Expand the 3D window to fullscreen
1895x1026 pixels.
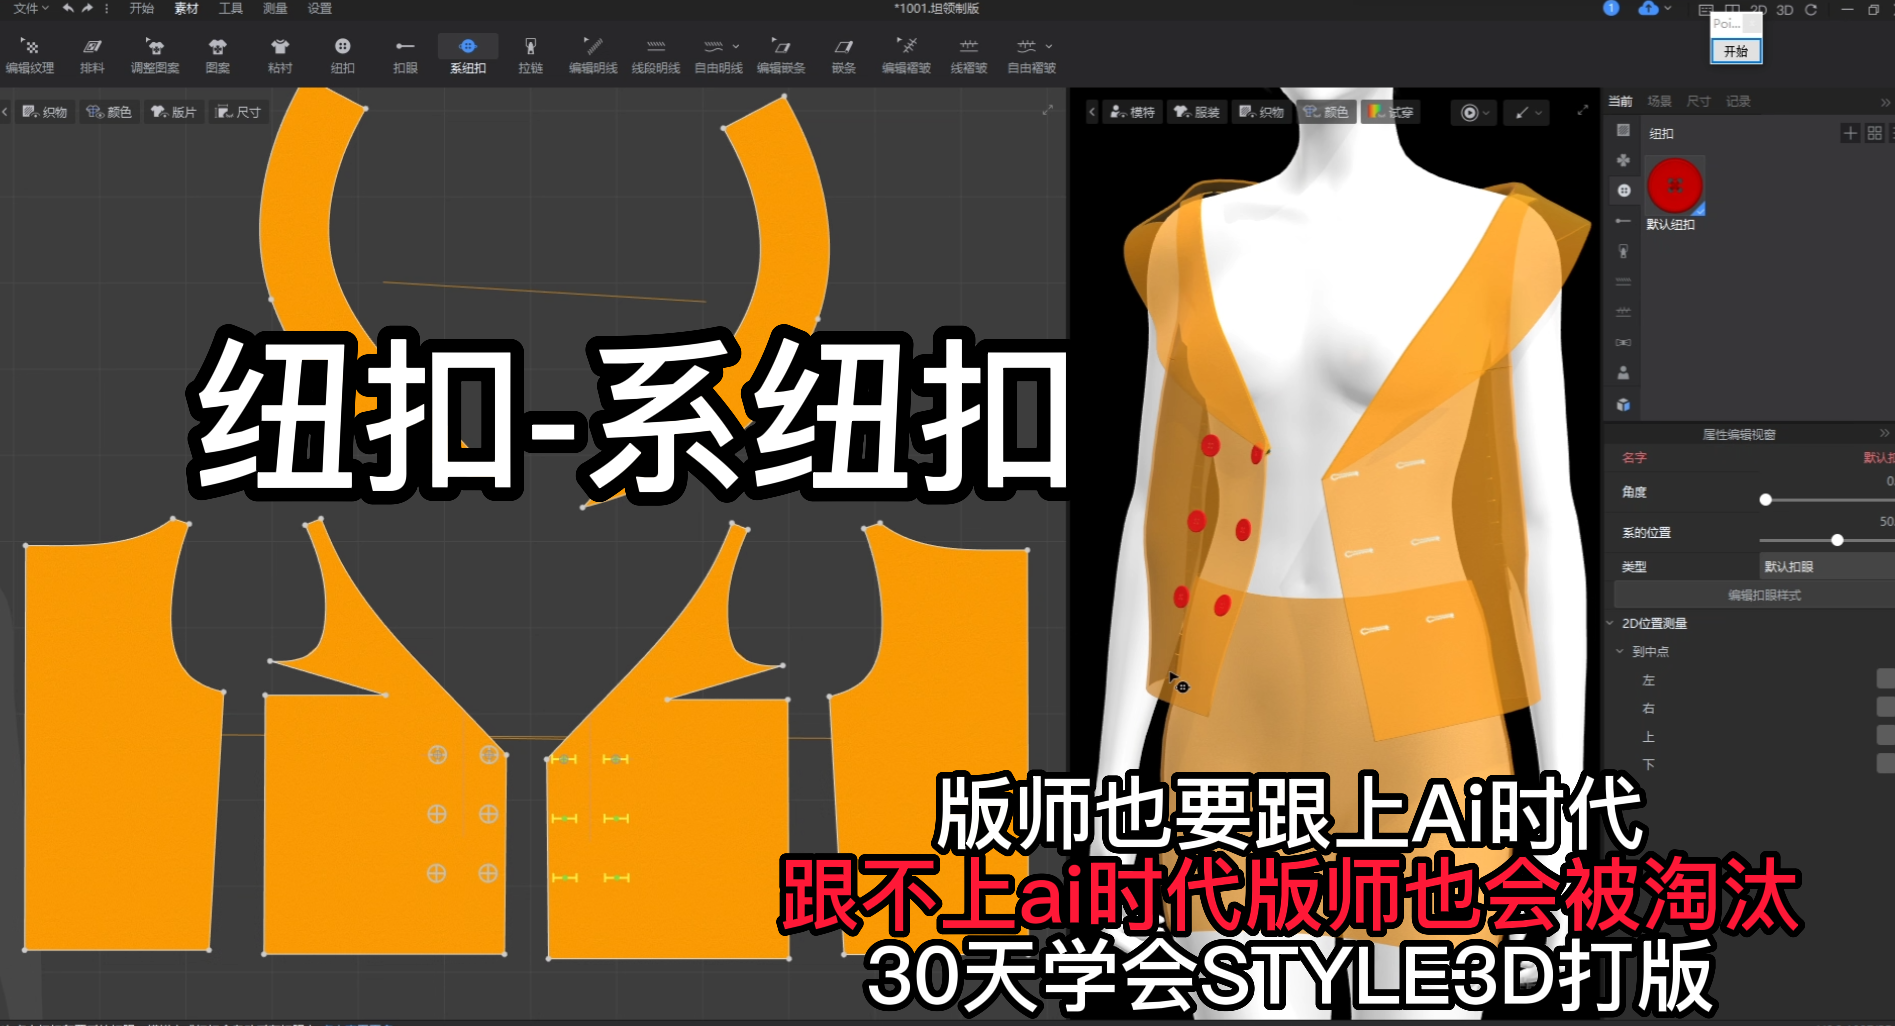[x=1582, y=110]
